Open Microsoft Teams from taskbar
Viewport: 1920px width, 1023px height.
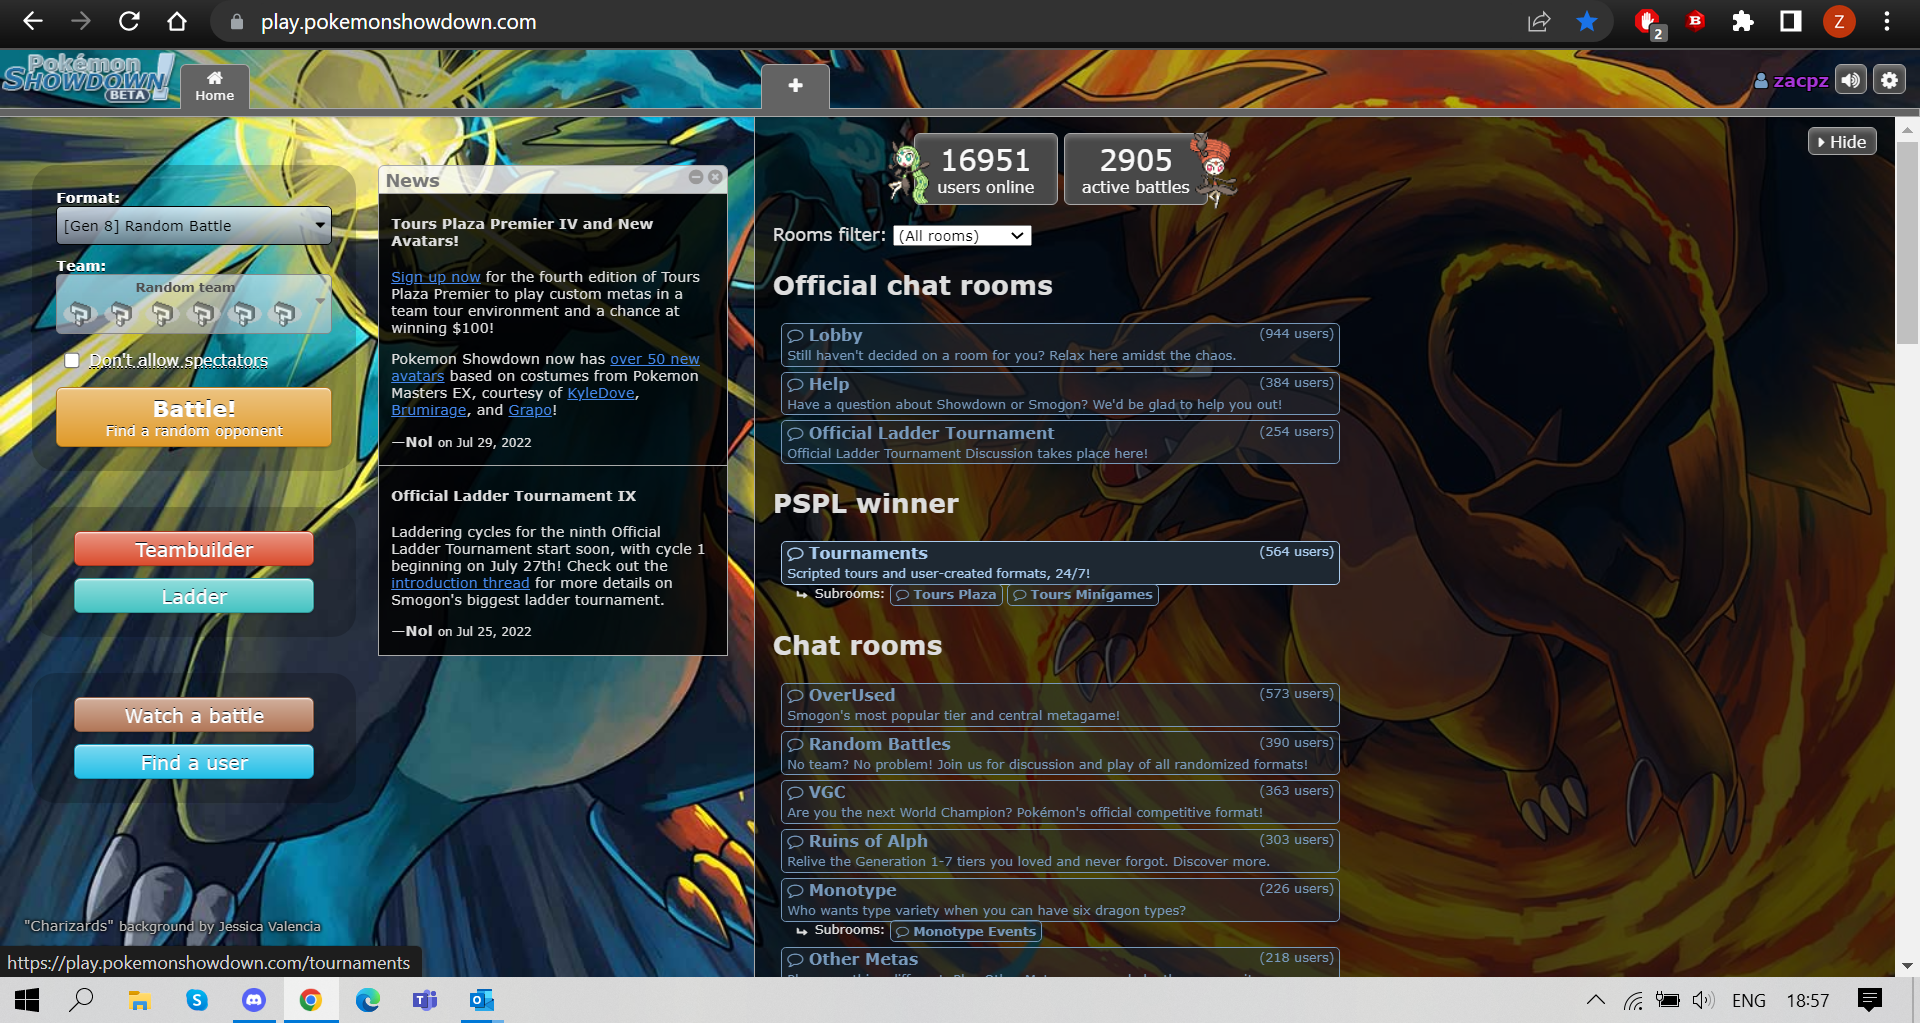(425, 1000)
